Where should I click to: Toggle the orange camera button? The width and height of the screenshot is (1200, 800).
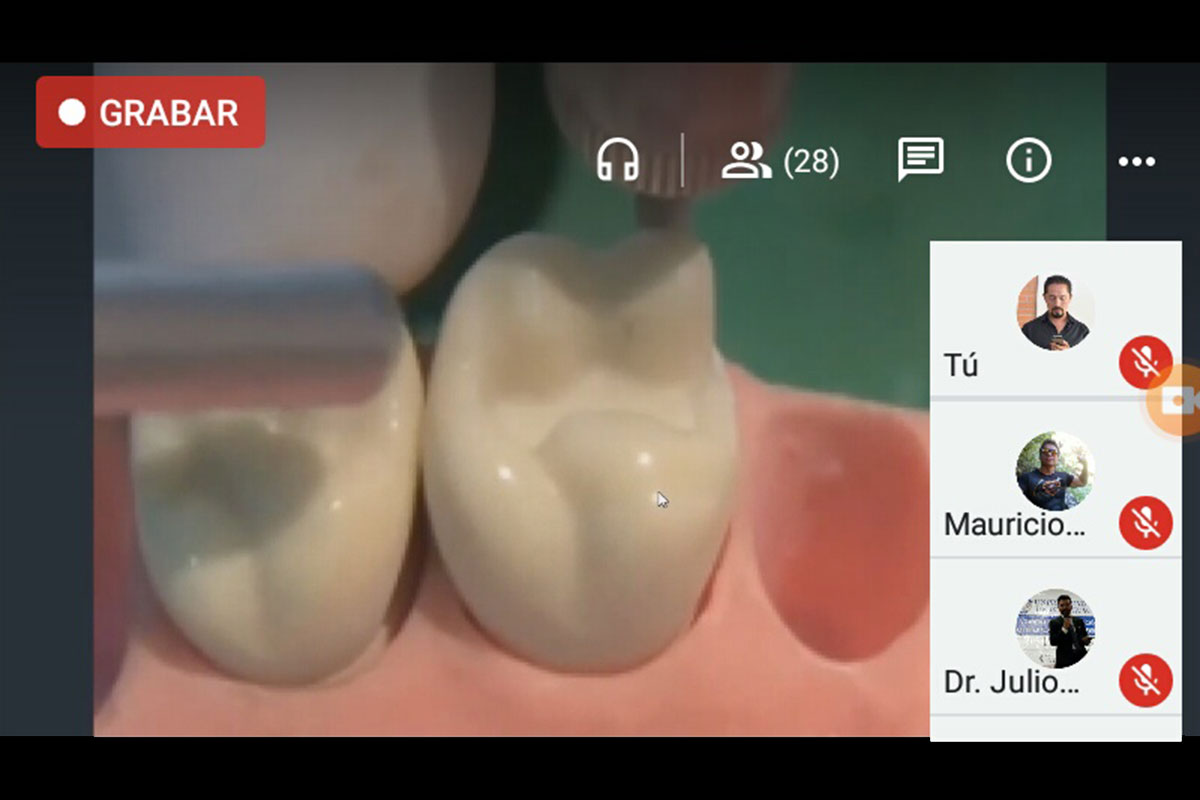pos(1174,401)
